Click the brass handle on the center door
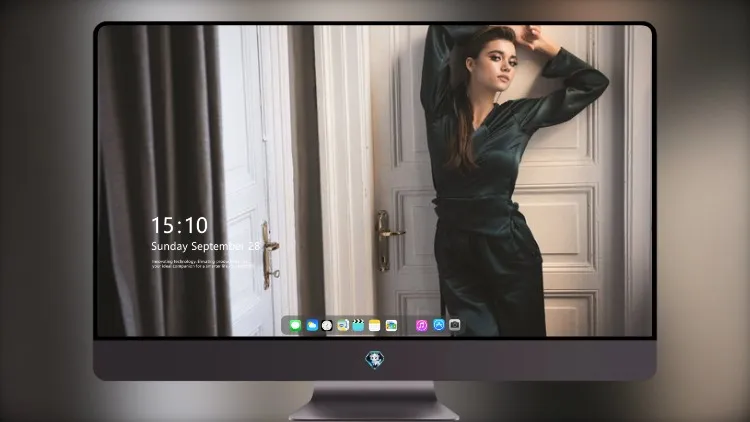This screenshot has height=422, width=750. click(387, 241)
